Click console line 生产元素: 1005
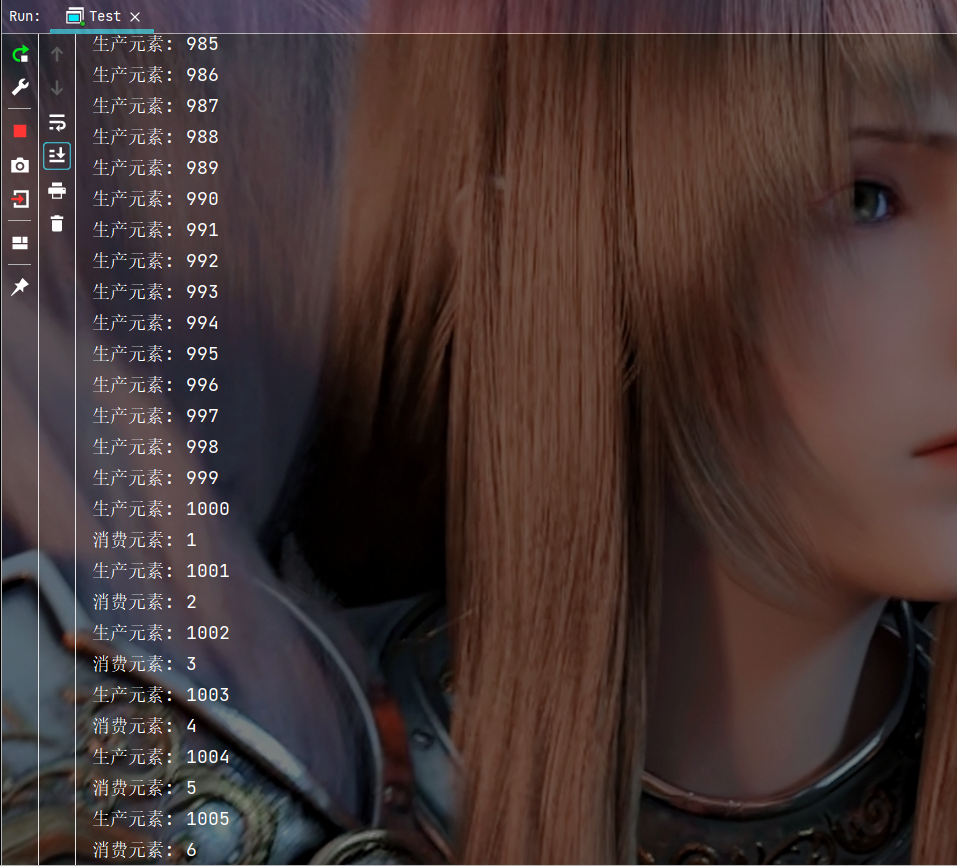 [x=161, y=819]
